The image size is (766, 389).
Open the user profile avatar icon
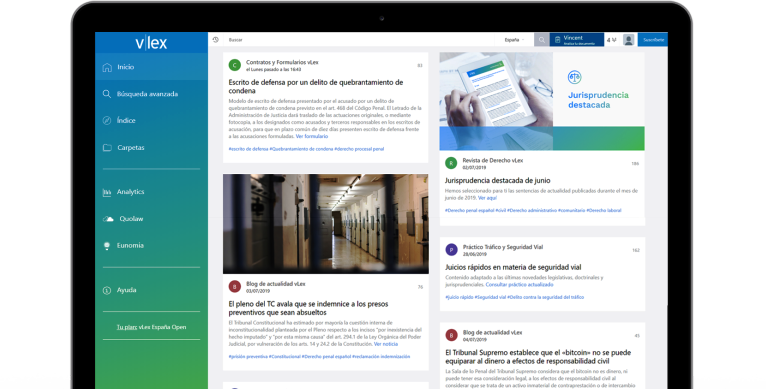click(629, 40)
